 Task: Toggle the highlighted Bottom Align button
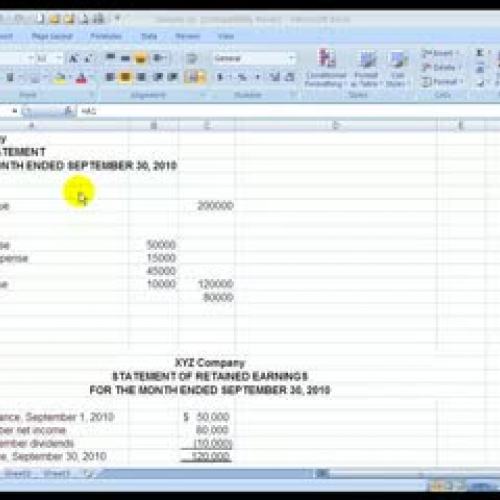(x=140, y=58)
